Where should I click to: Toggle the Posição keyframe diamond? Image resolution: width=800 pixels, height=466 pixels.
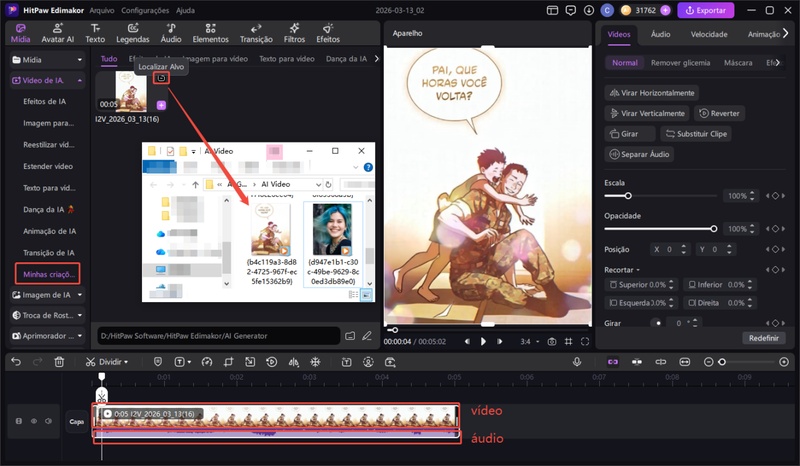click(775, 249)
